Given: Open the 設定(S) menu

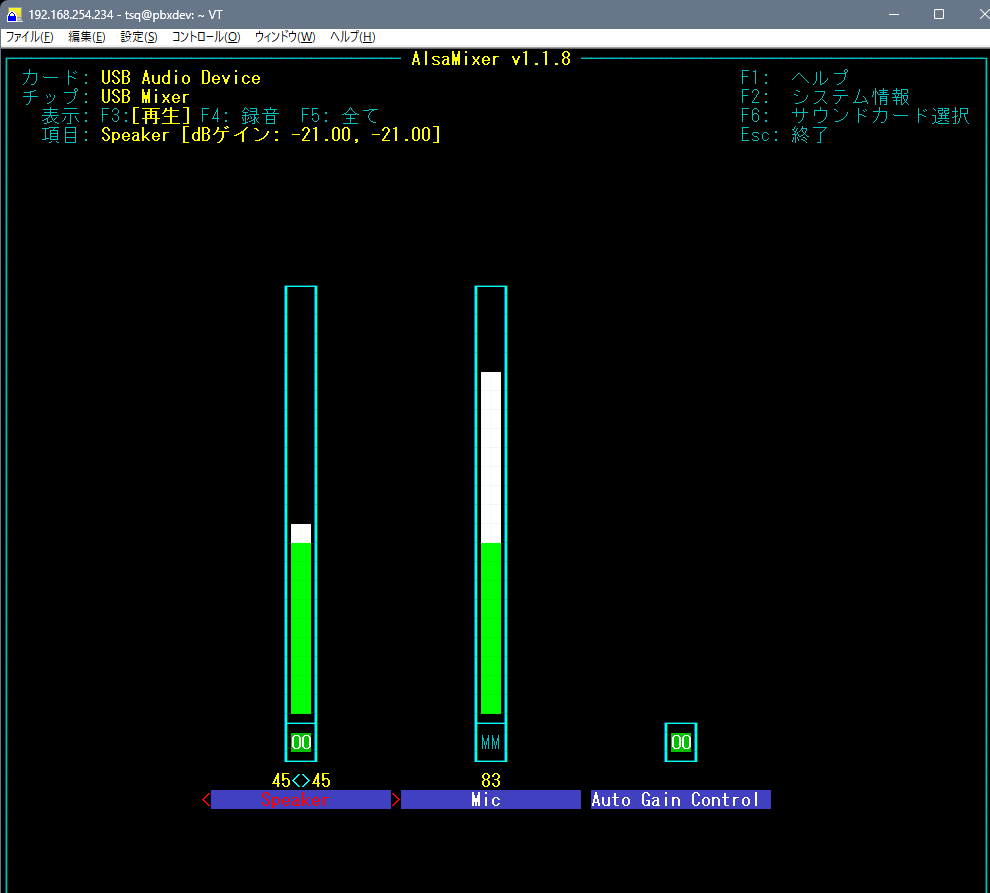Looking at the screenshot, I should (x=139, y=37).
